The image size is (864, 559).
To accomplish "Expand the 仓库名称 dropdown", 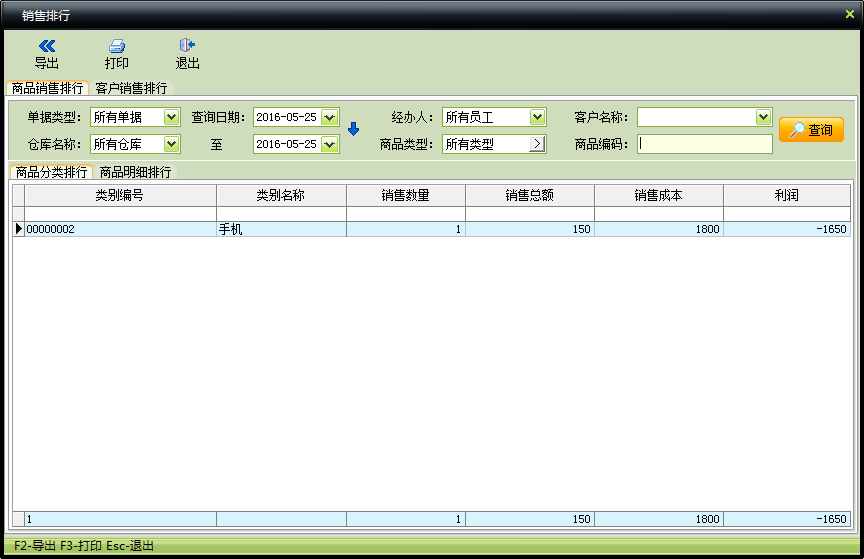I will coord(171,144).
